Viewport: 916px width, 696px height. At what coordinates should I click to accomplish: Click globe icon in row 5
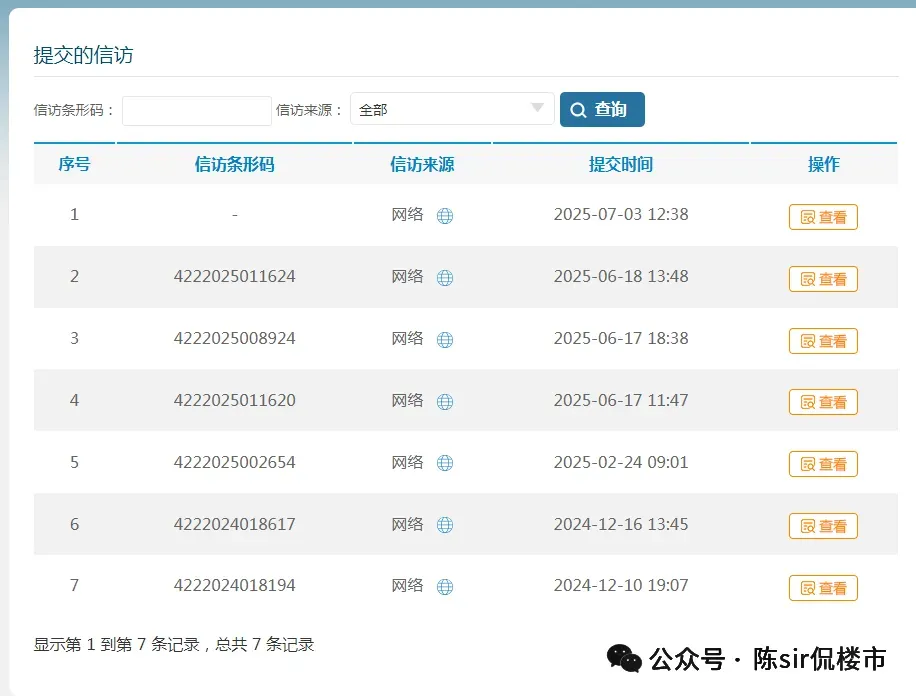click(445, 463)
